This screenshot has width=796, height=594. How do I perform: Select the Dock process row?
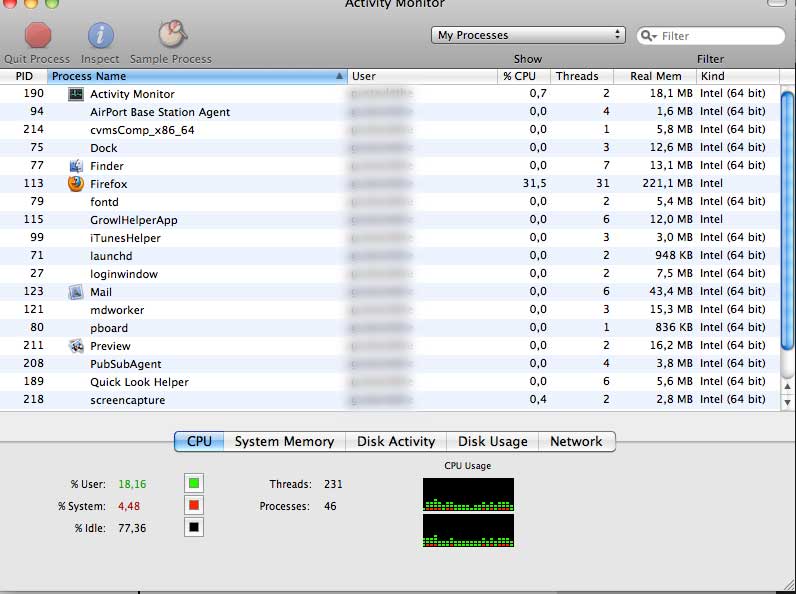tap(389, 148)
